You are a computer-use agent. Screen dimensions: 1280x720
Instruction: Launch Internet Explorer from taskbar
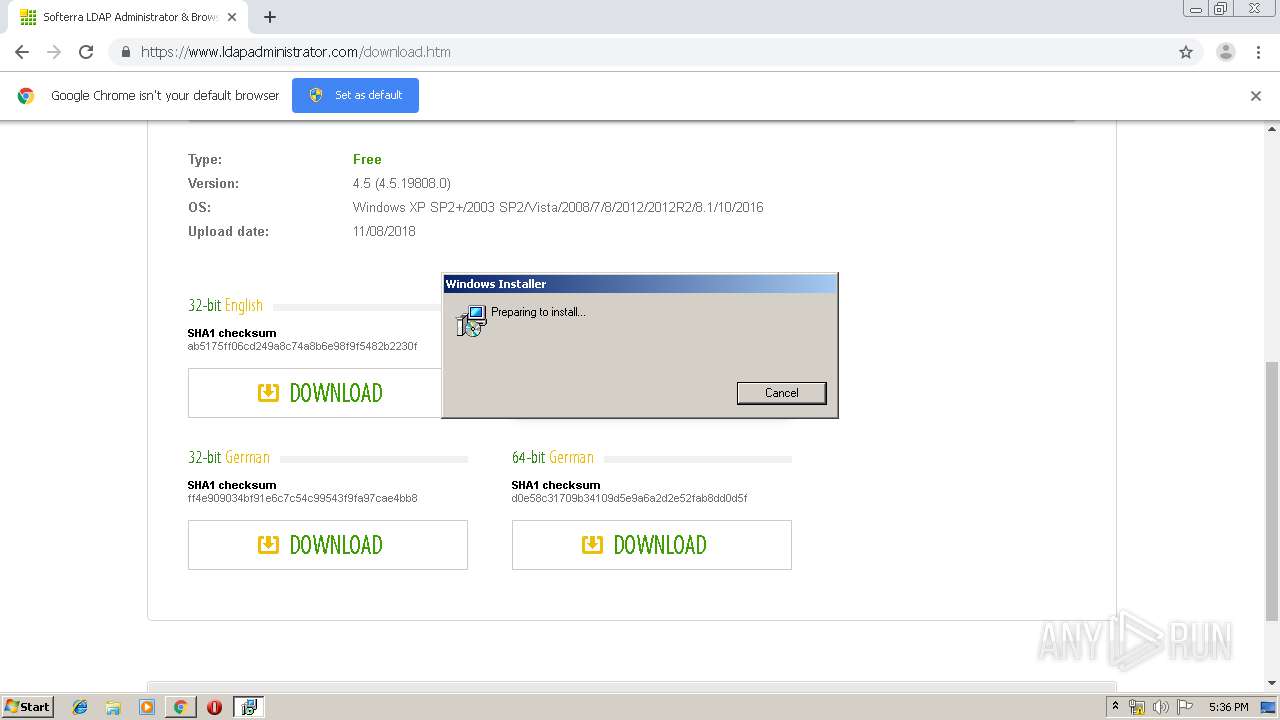[x=80, y=707]
